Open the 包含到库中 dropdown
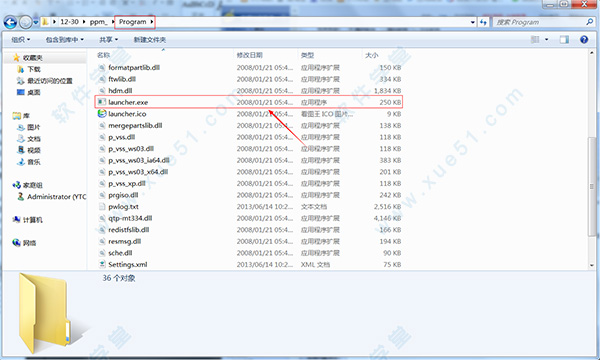This screenshot has width=600, height=360. click(65, 39)
